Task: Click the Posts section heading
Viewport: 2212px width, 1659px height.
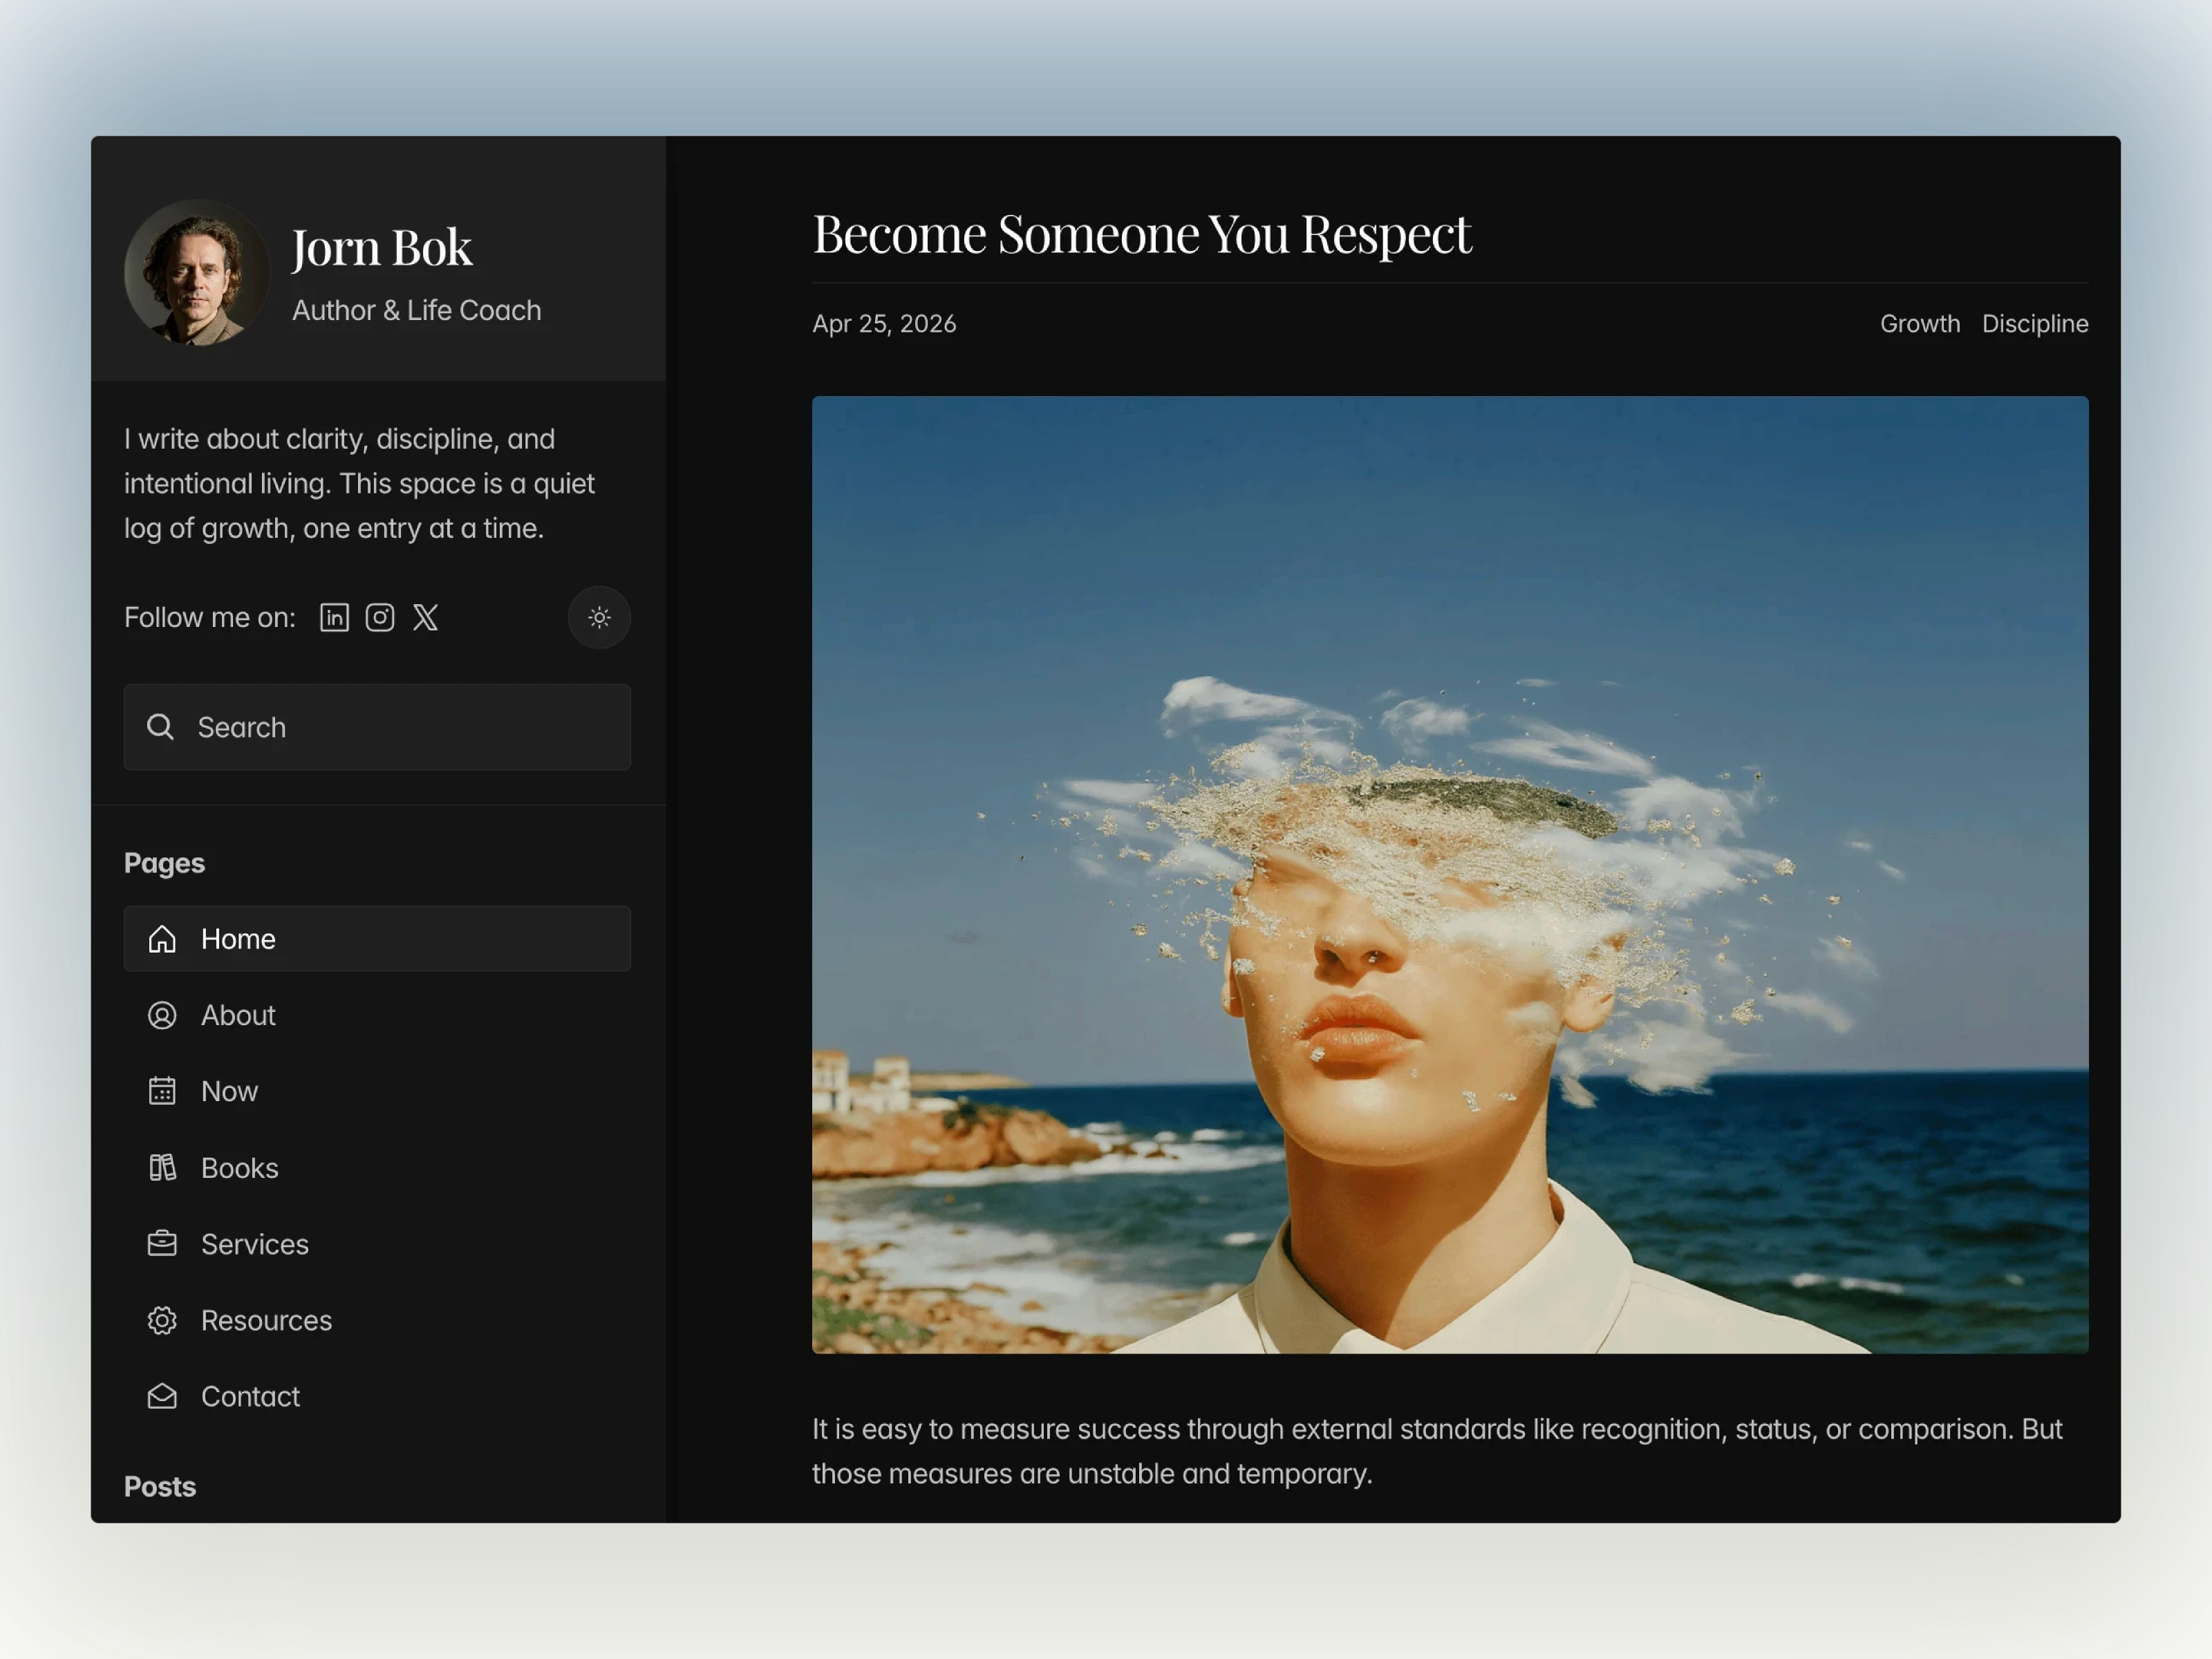Action: pyautogui.click(x=160, y=1487)
